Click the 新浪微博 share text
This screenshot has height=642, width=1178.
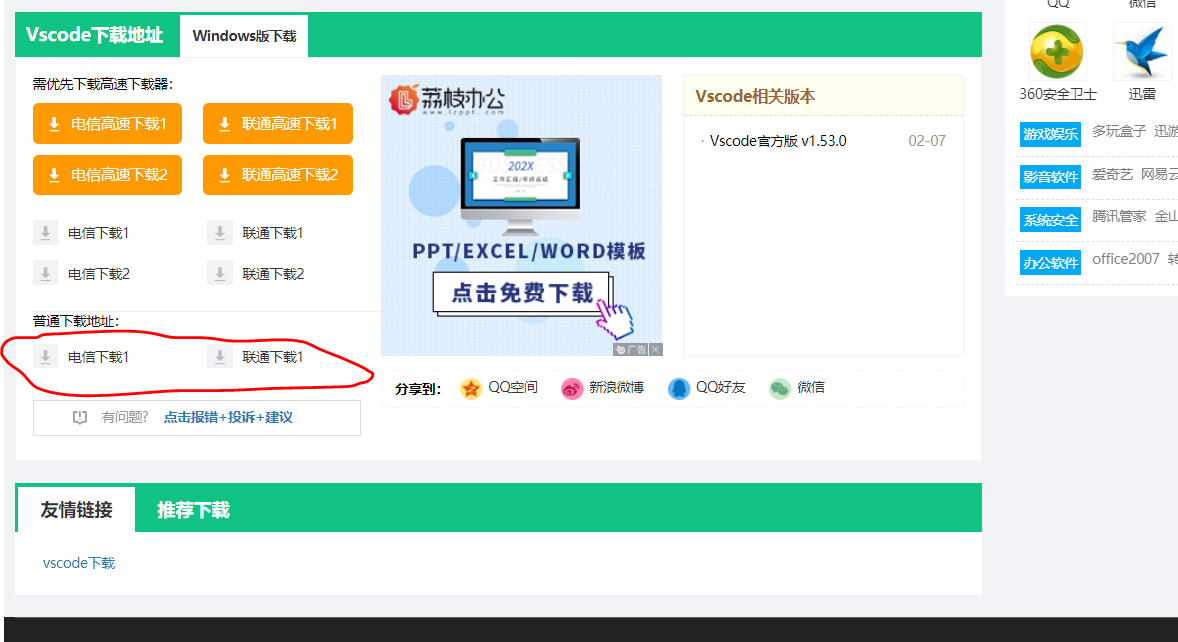tap(616, 387)
